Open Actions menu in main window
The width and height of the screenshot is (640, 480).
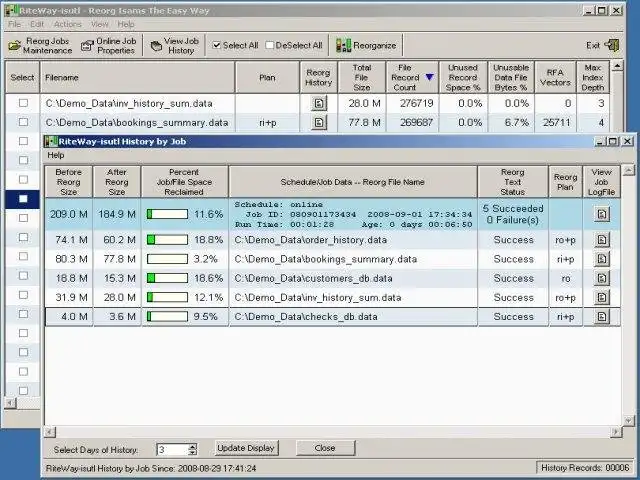[x=67, y=24]
